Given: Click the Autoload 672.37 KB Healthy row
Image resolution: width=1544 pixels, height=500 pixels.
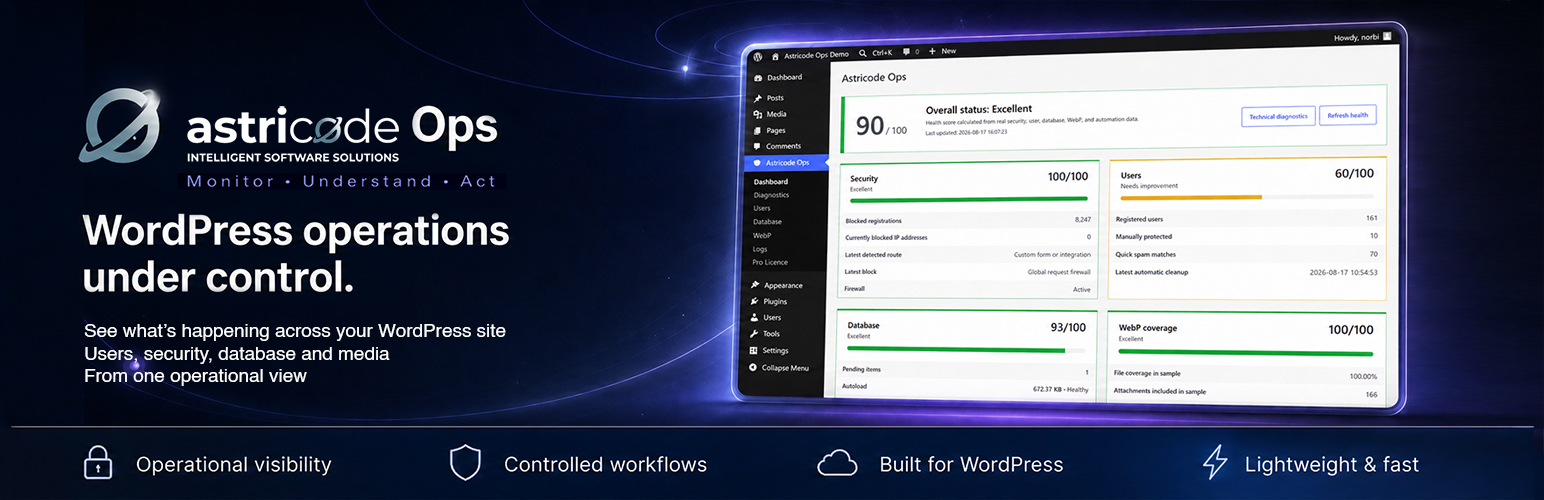Looking at the screenshot, I should pyautogui.click(x=966, y=389).
